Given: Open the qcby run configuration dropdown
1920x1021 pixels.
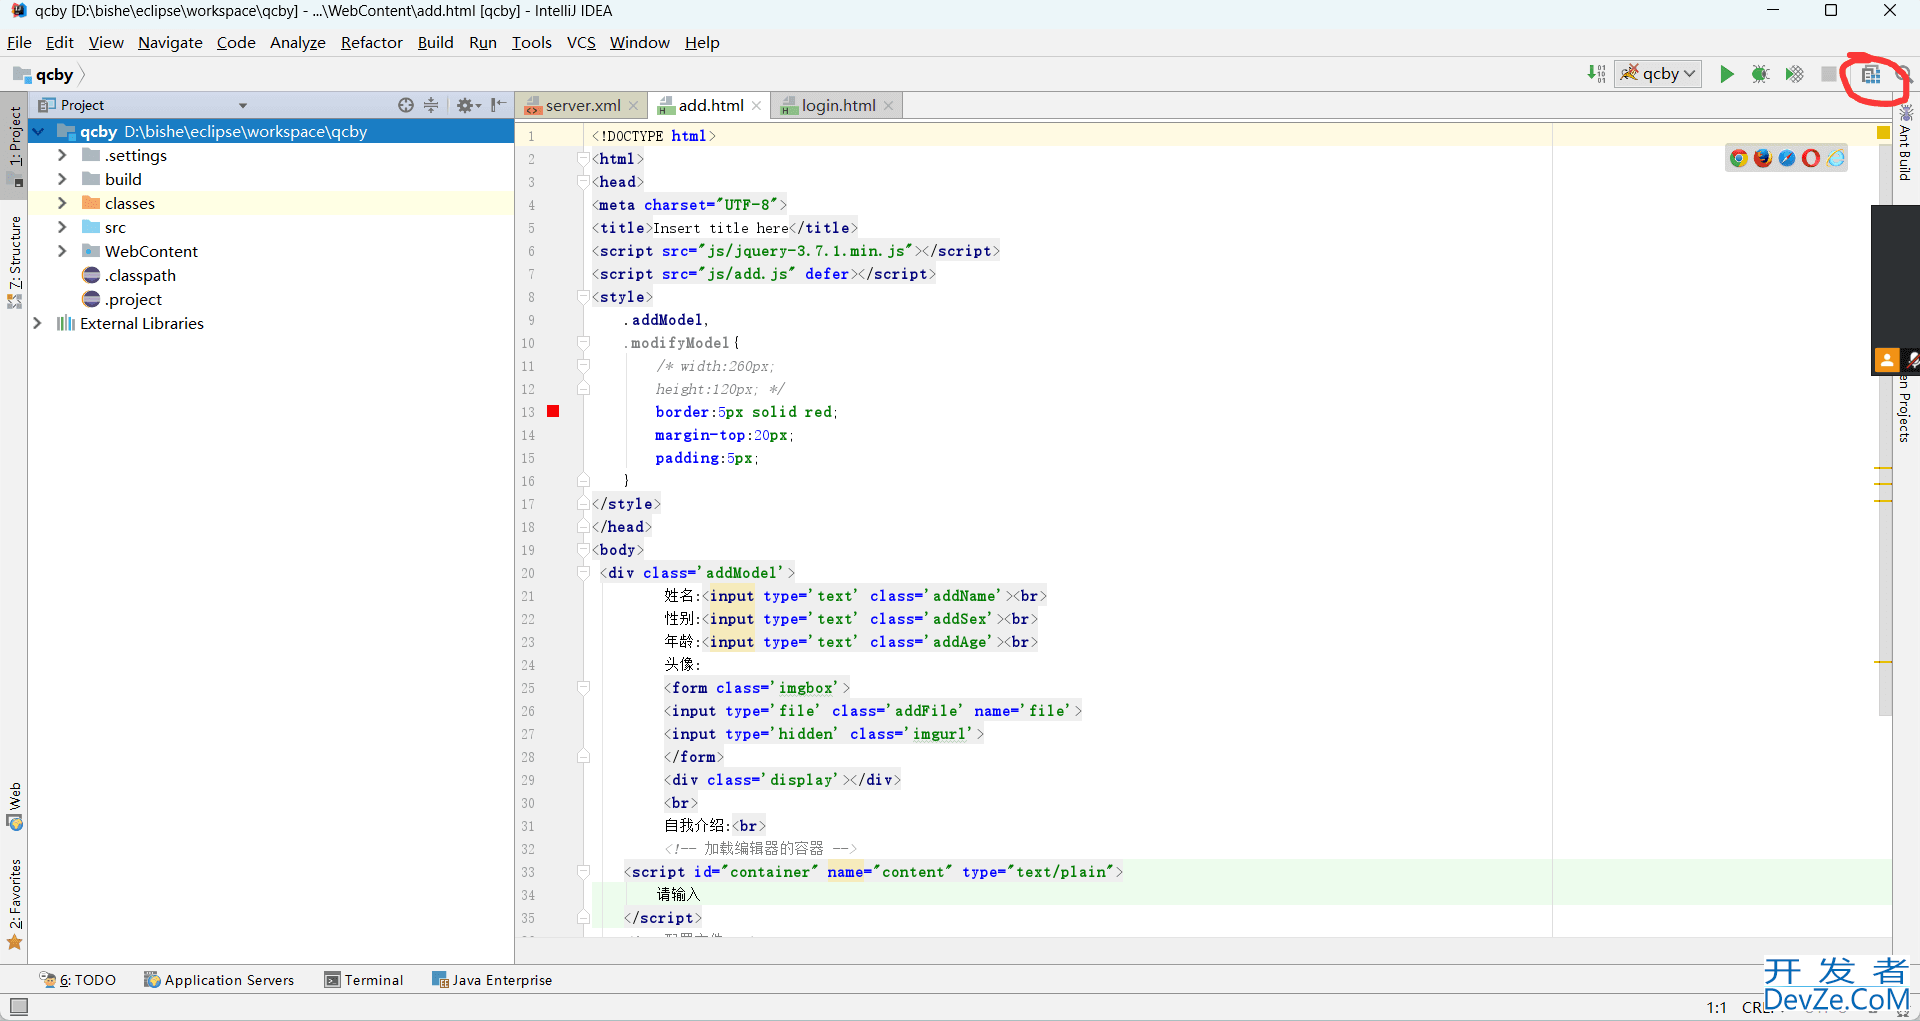Looking at the screenshot, I should point(1658,74).
